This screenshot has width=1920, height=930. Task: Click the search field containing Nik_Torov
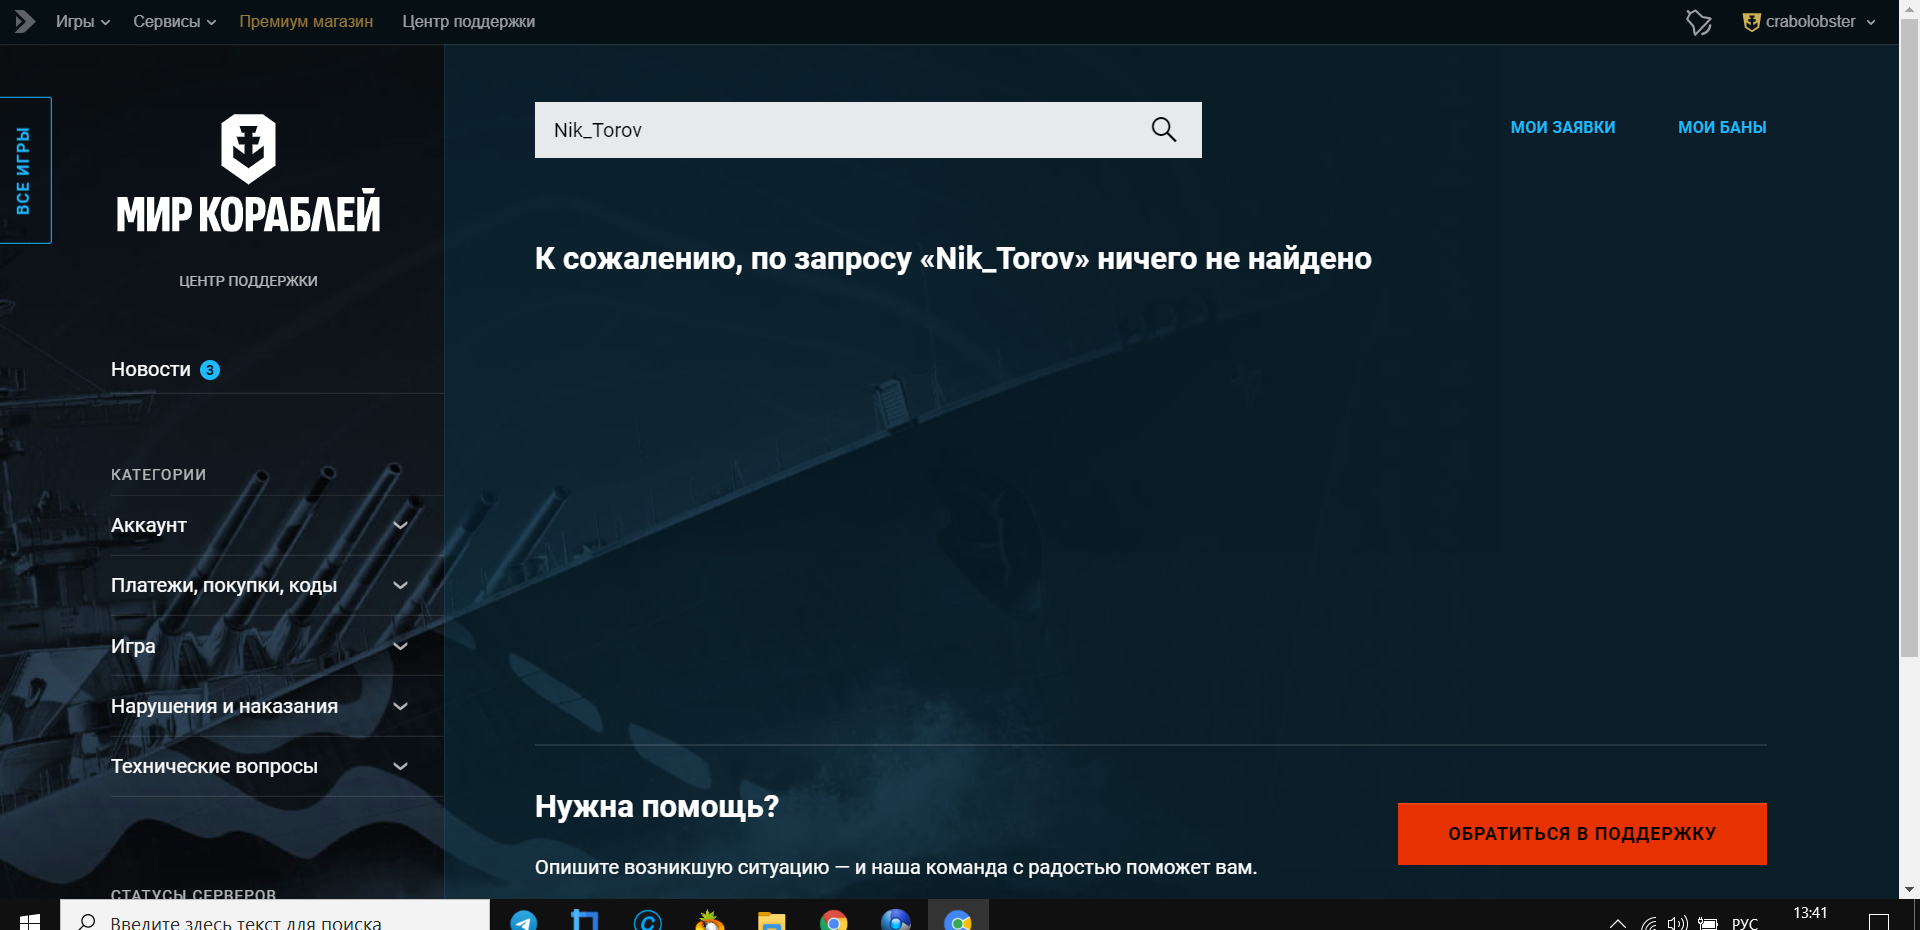point(840,130)
